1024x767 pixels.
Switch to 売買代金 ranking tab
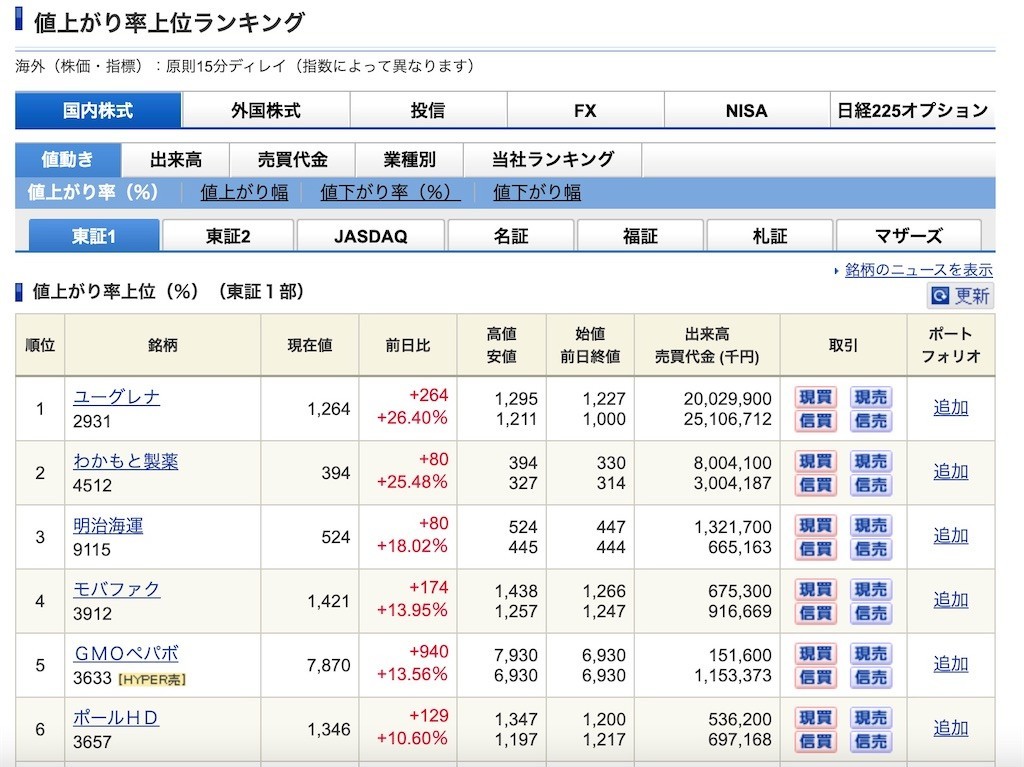click(x=292, y=160)
